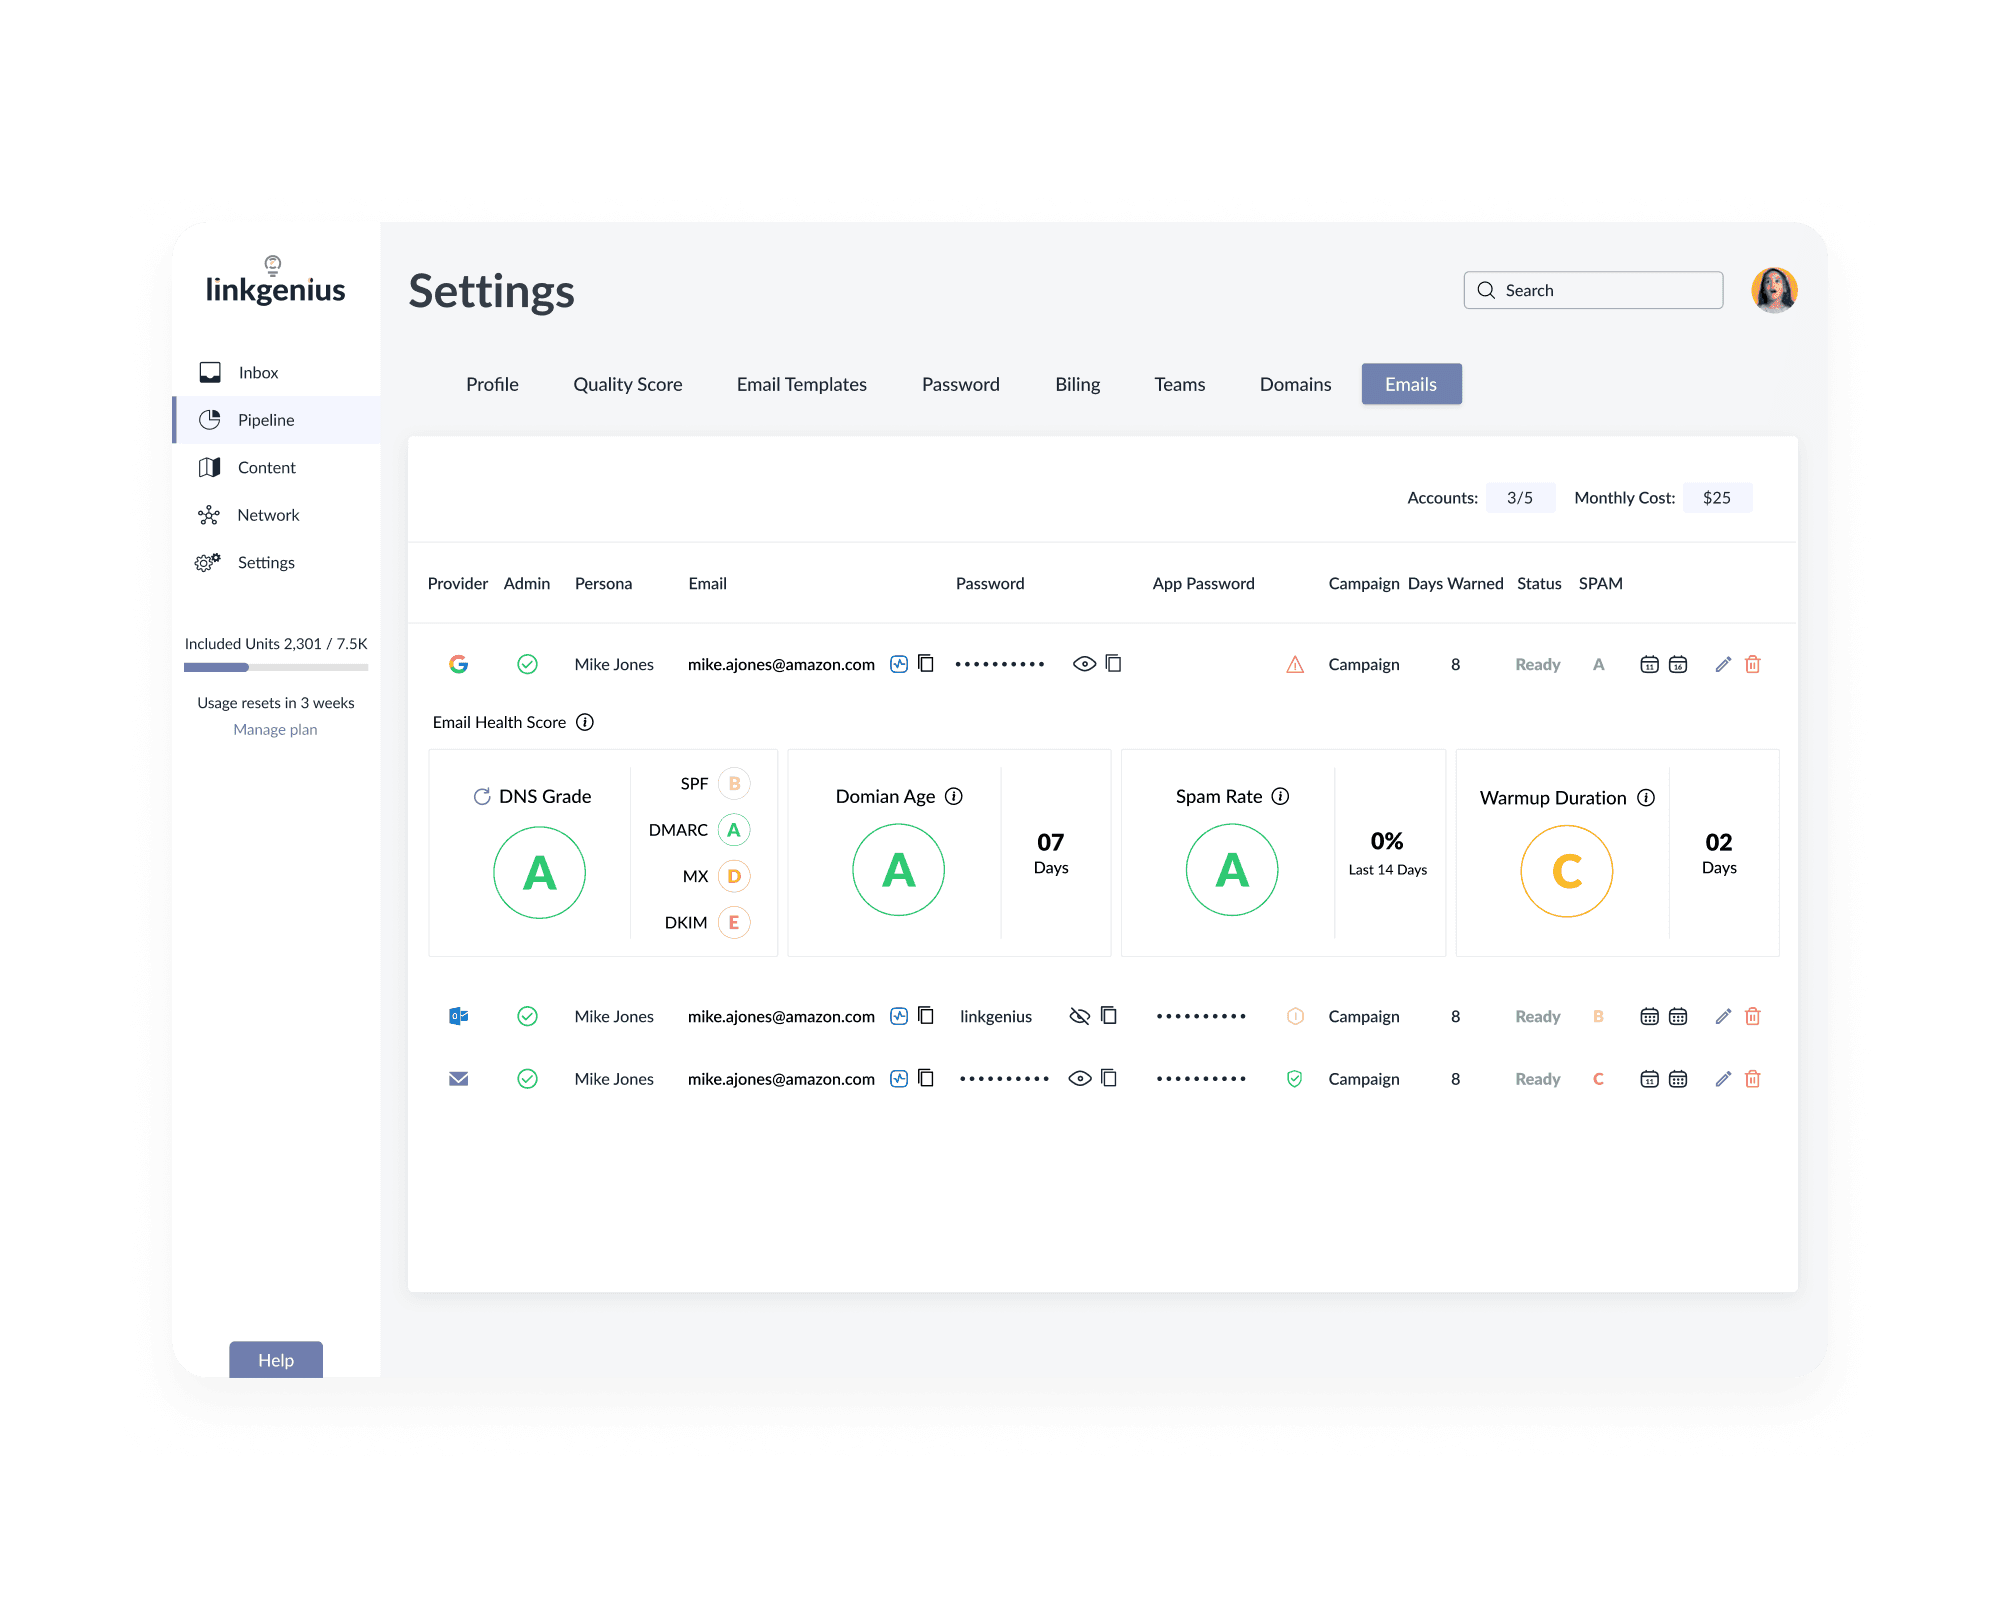Select the Emails tab
The height and width of the screenshot is (1600, 2000).
[x=1411, y=384]
